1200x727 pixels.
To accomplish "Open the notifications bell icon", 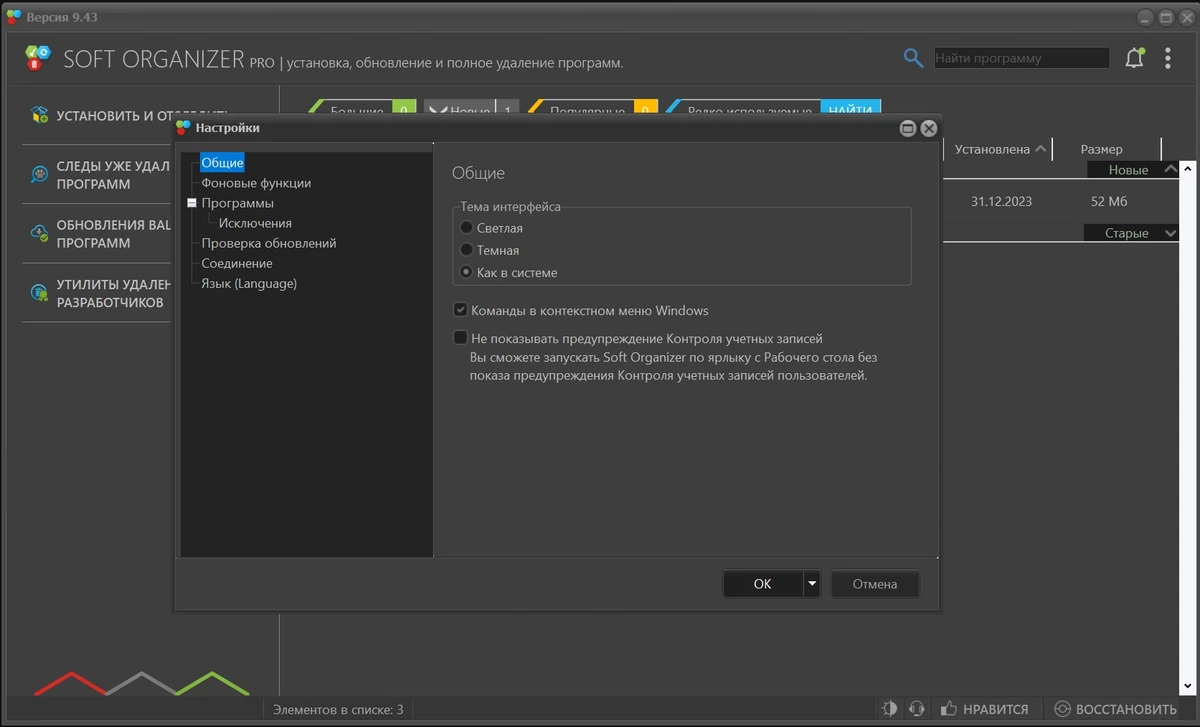I will pyautogui.click(x=1134, y=58).
